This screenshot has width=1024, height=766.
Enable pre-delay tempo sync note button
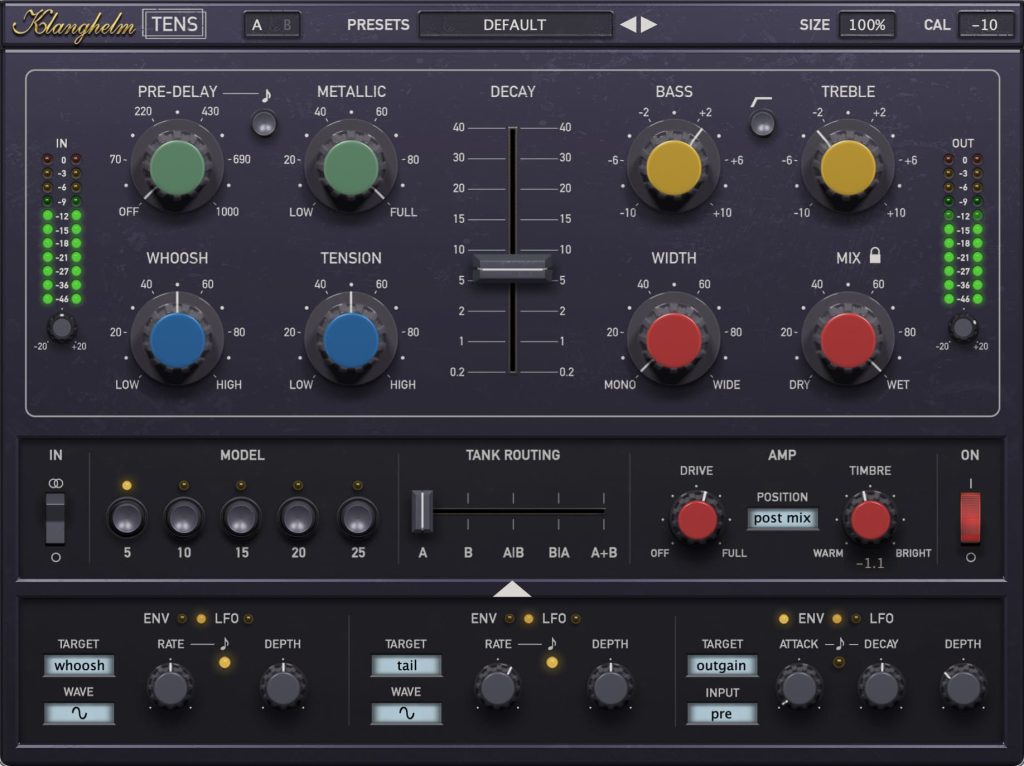pyautogui.click(x=264, y=123)
